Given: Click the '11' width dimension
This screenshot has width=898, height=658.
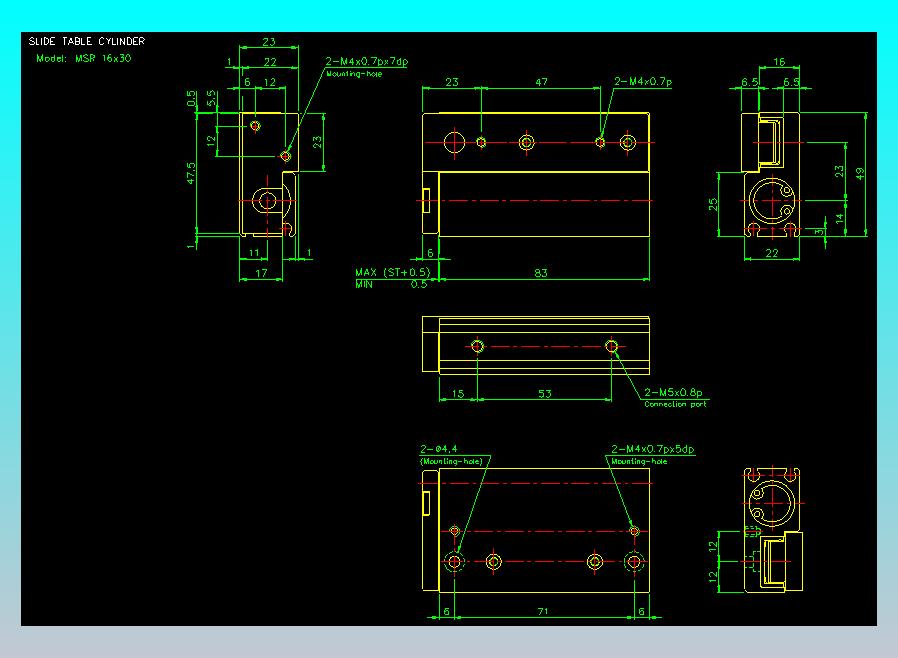Looking at the screenshot, I should [254, 253].
